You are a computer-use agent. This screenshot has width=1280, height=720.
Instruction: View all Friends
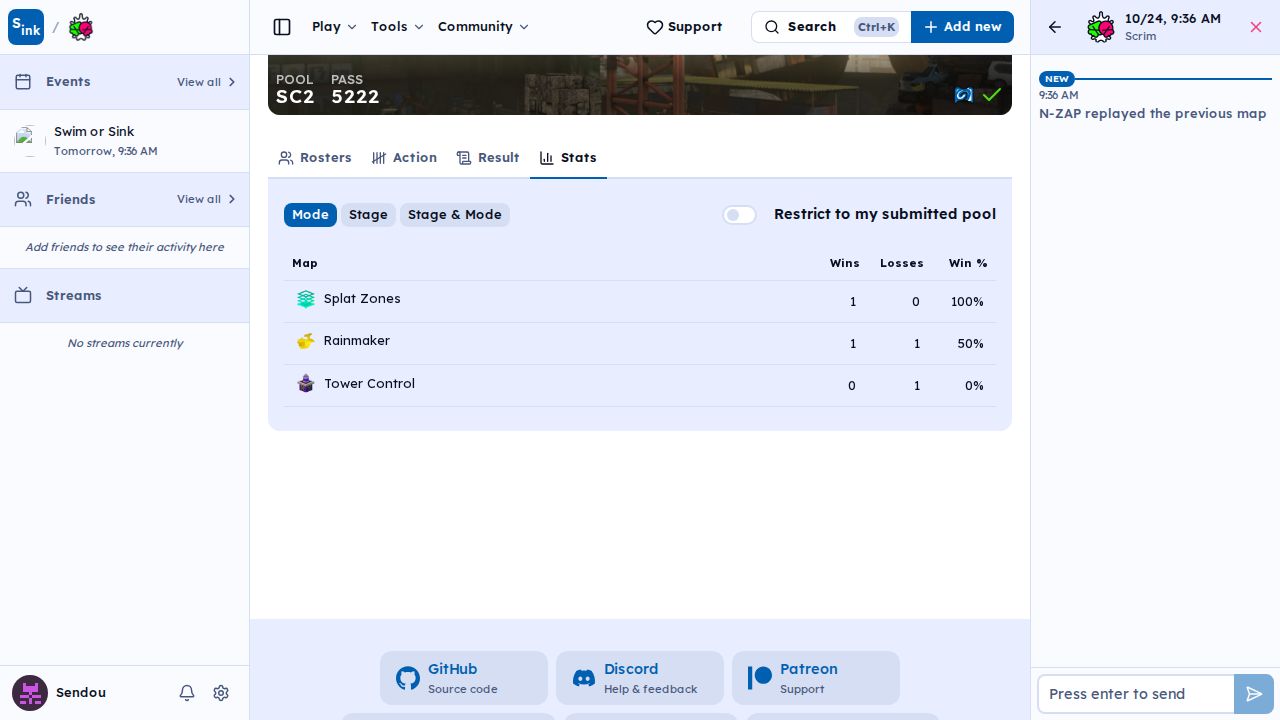point(206,200)
